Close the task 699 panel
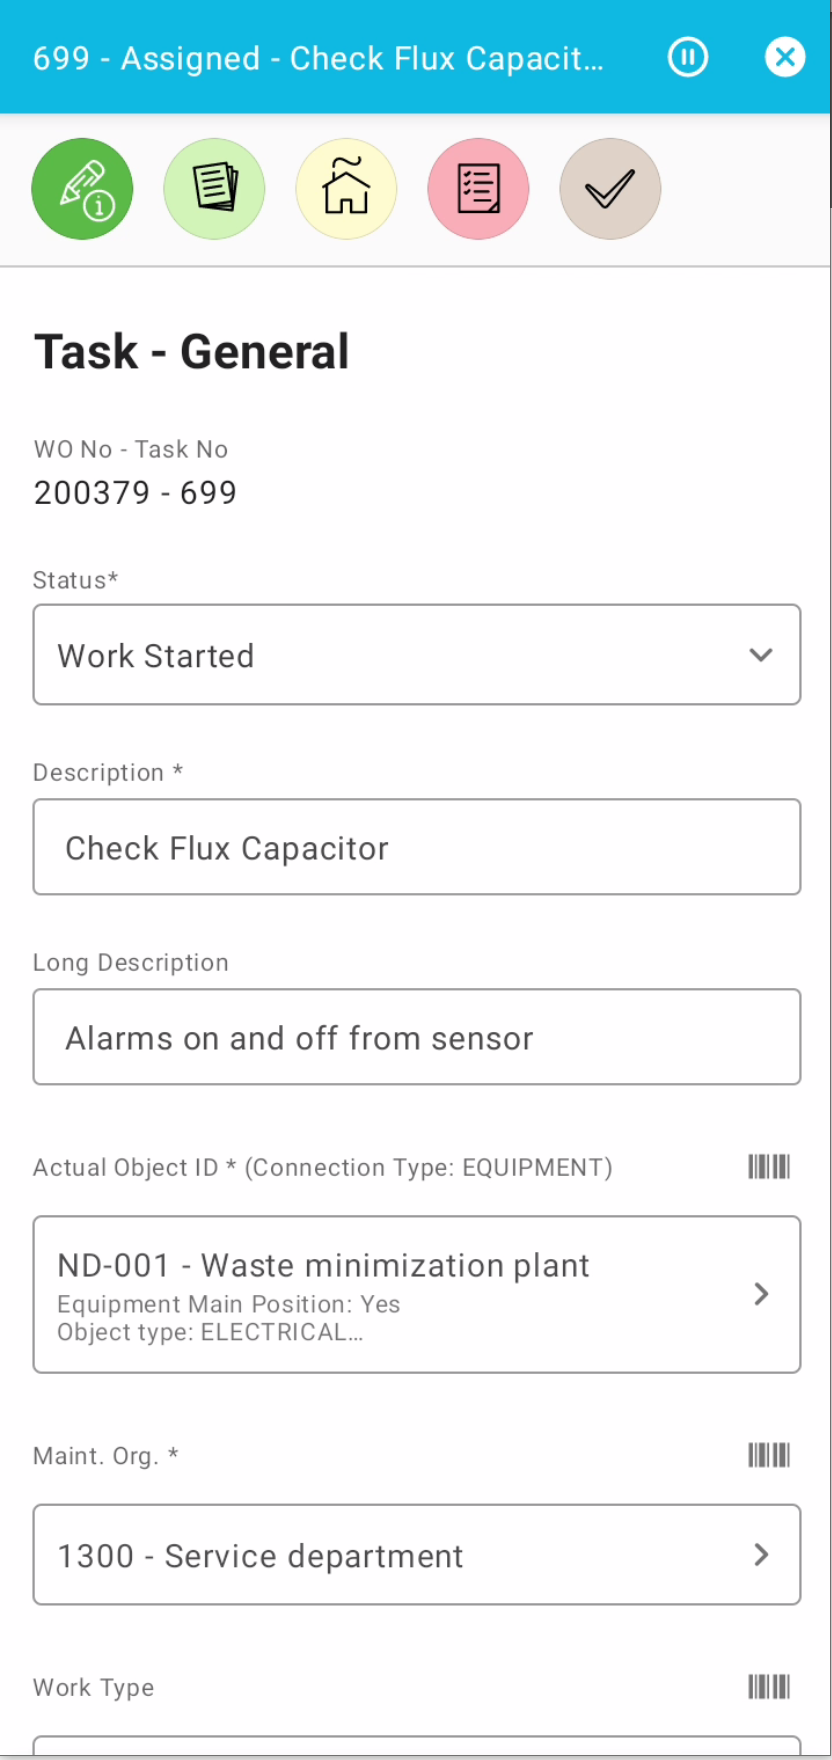The image size is (832, 1760). click(785, 57)
